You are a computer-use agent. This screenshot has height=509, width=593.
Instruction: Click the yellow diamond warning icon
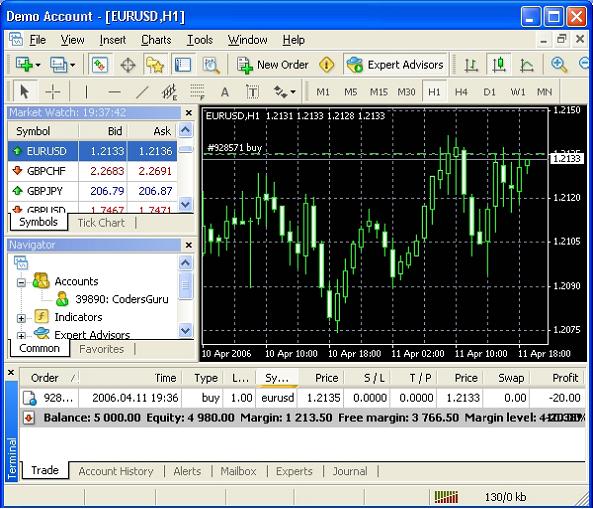point(327,65)
